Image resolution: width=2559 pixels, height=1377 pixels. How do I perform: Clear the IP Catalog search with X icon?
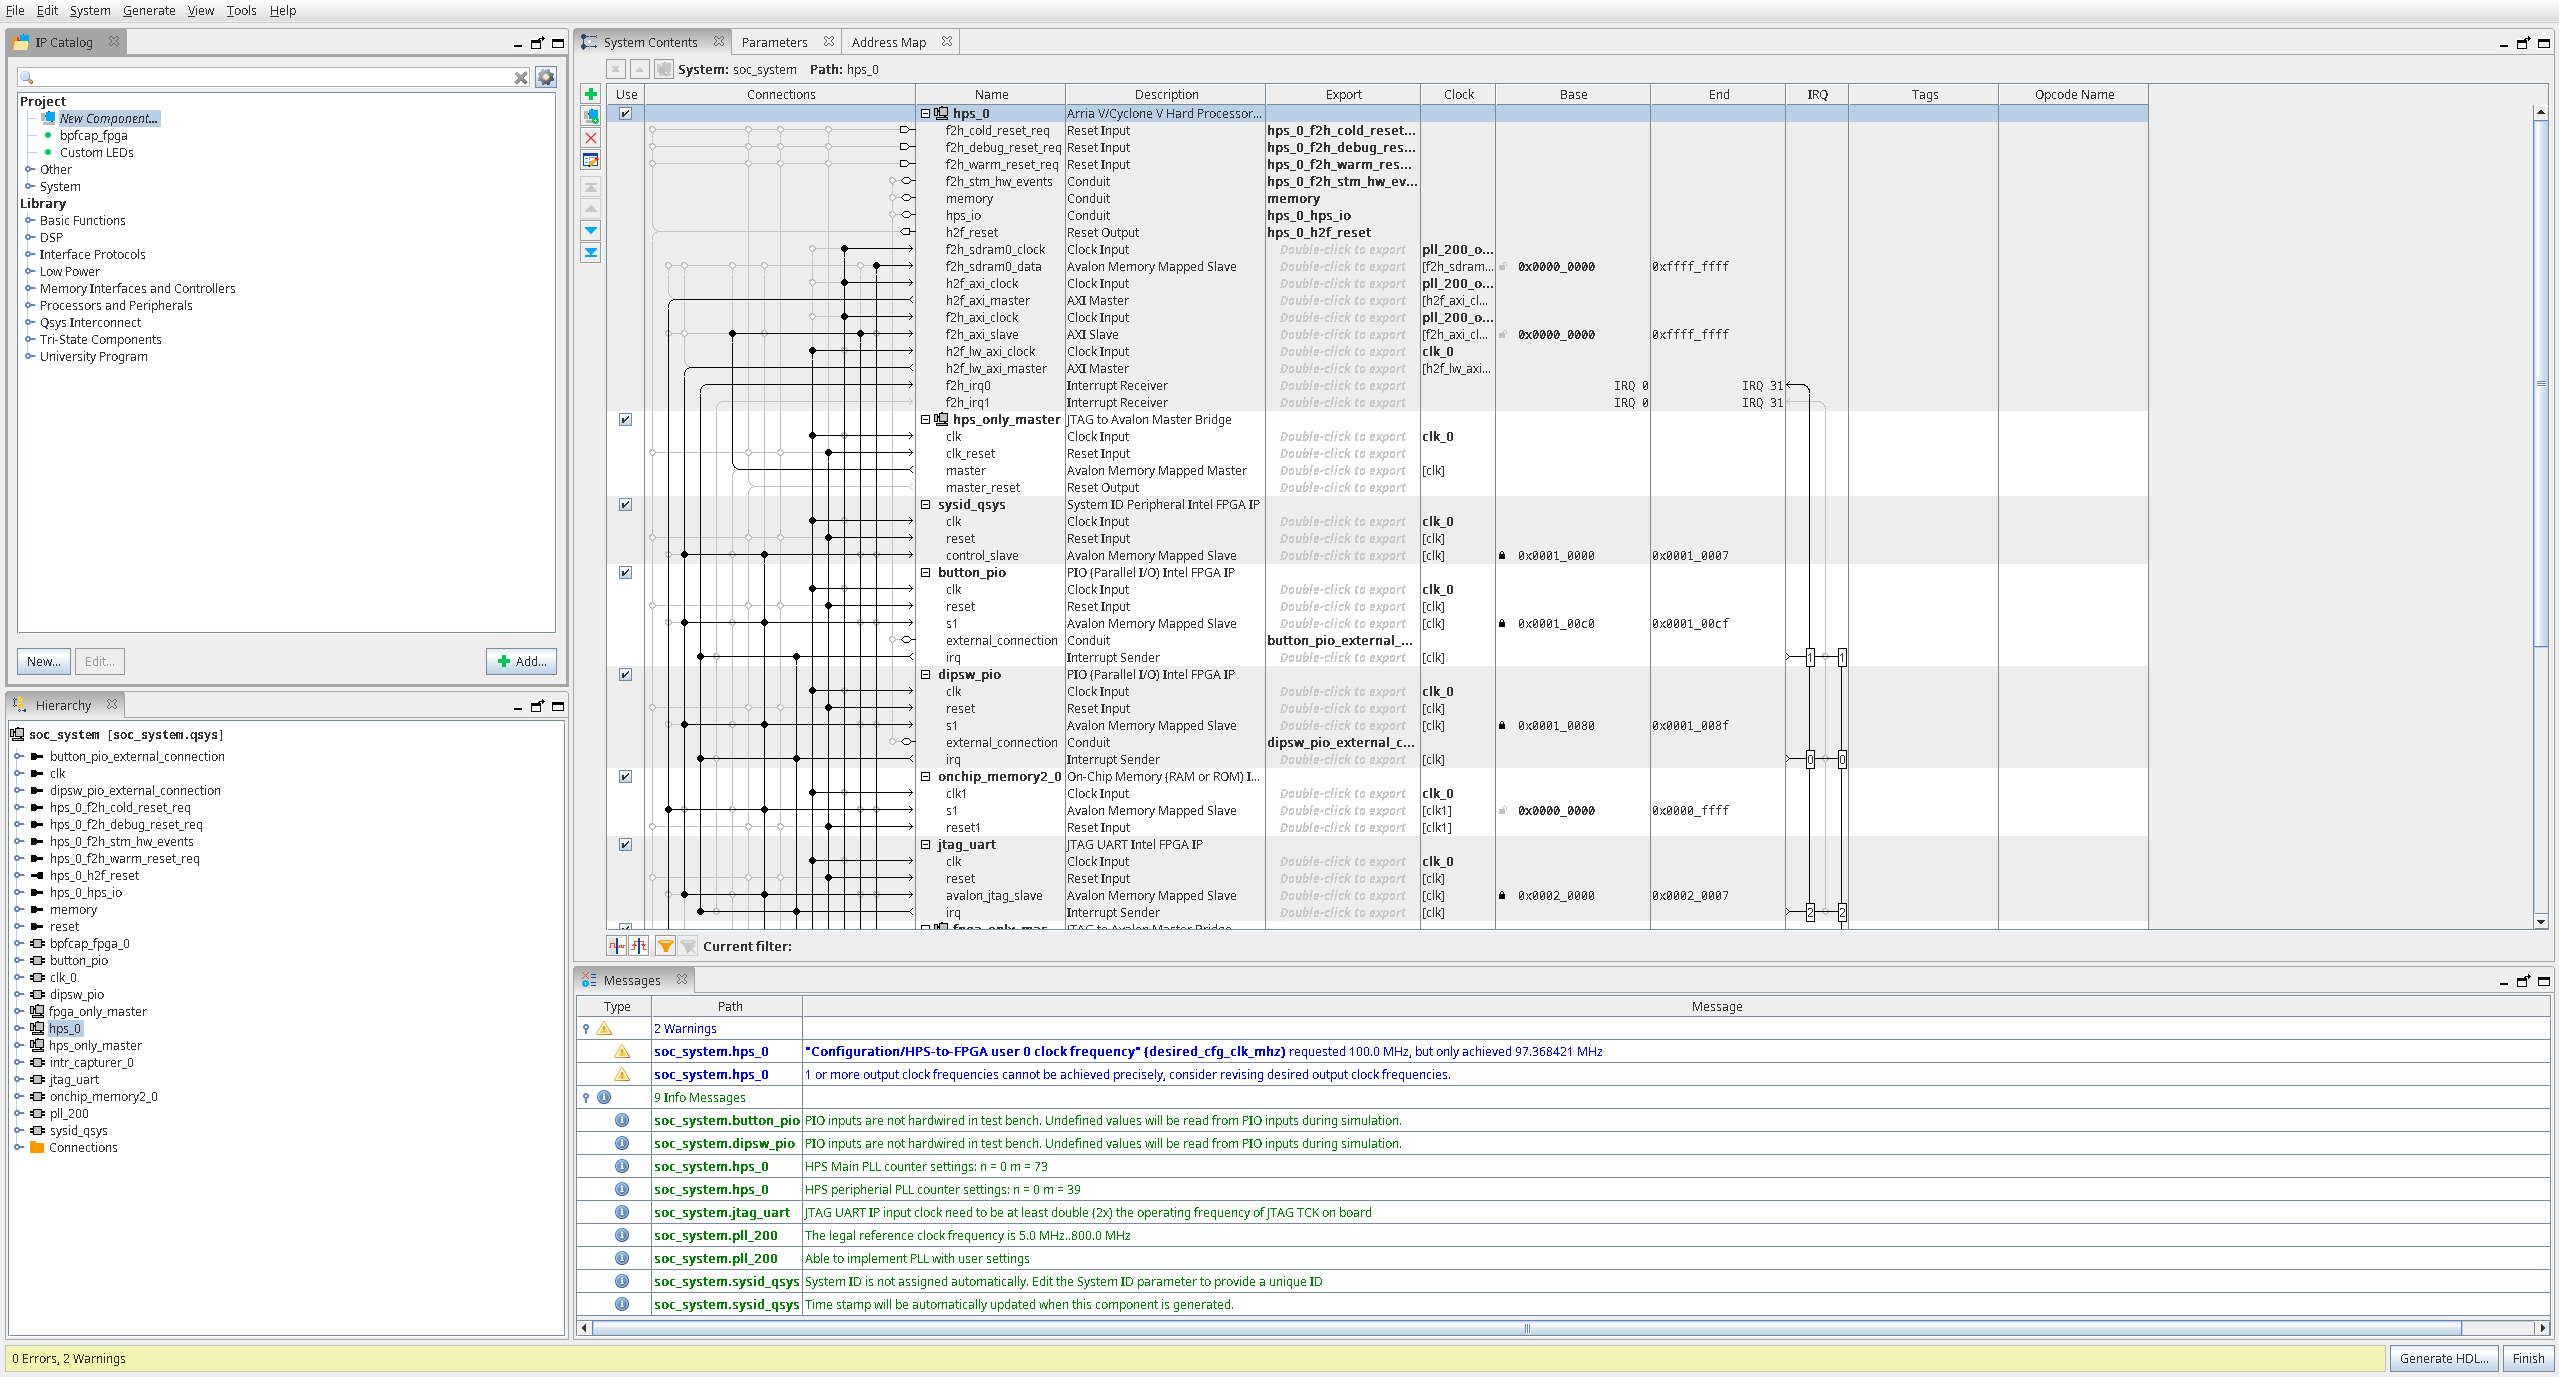(521, 78)
